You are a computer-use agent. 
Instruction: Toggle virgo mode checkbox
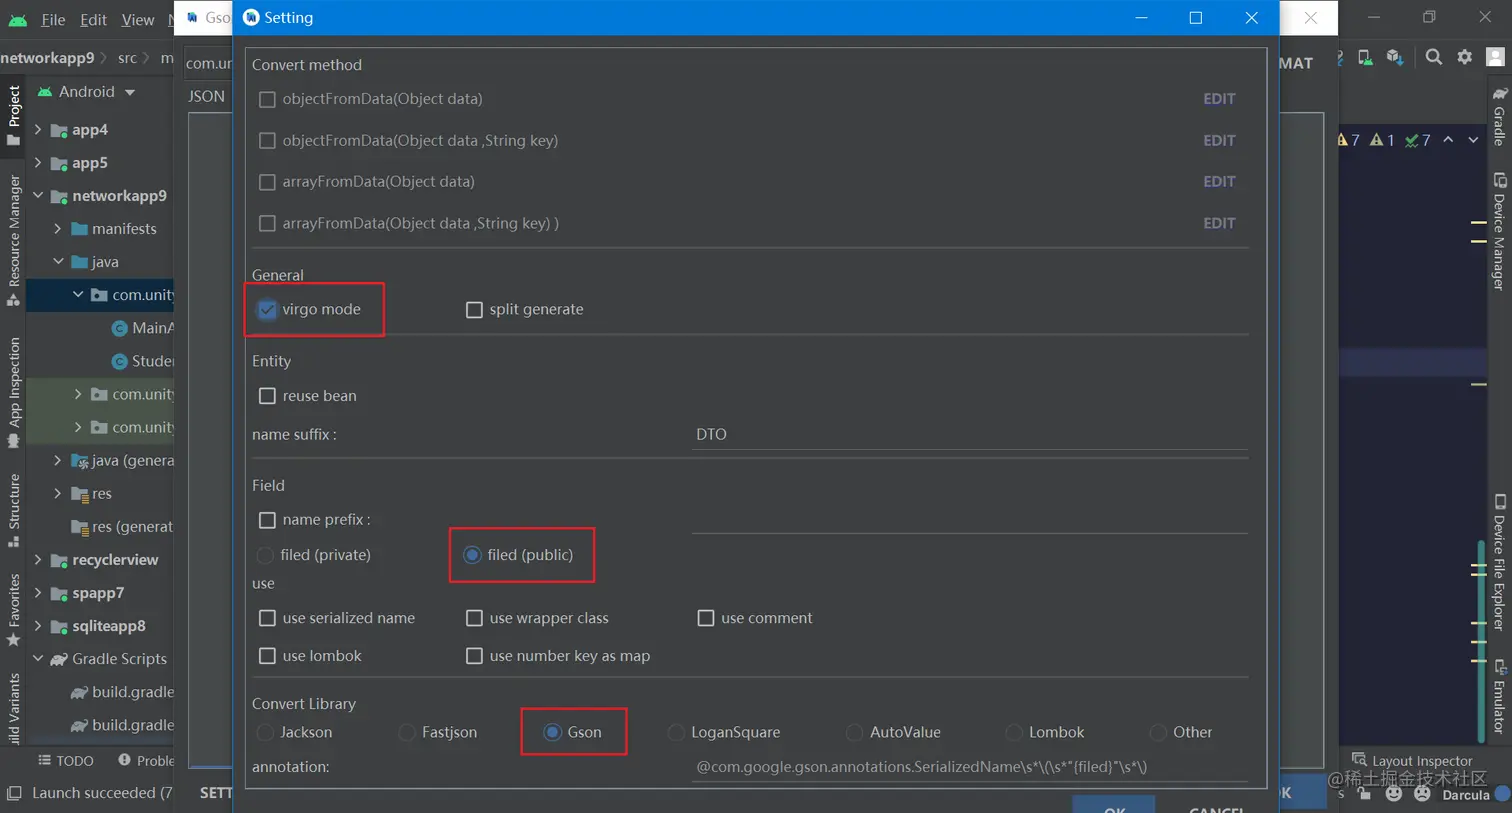(267, 310)
